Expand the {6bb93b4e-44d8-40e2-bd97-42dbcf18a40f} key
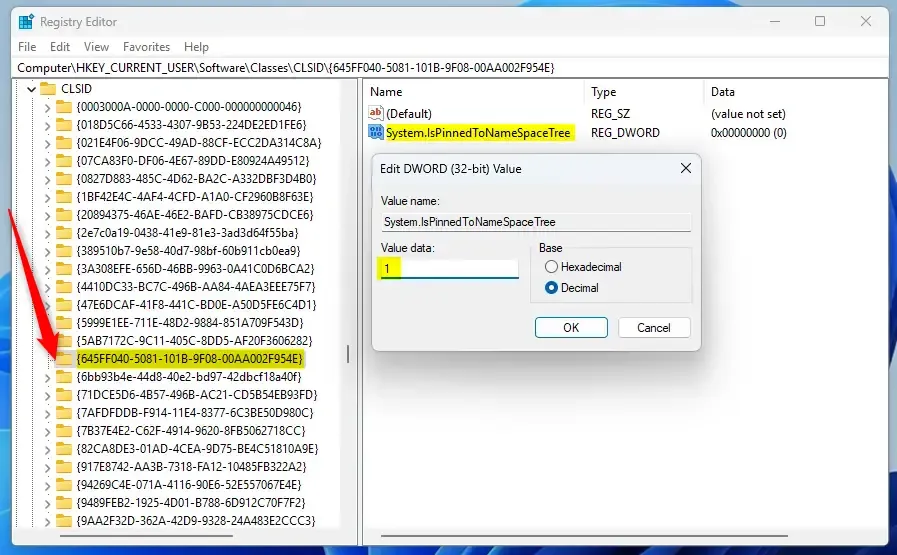This screenshot has width=897, height=555. pyautogui.click(x=47, y=377)
